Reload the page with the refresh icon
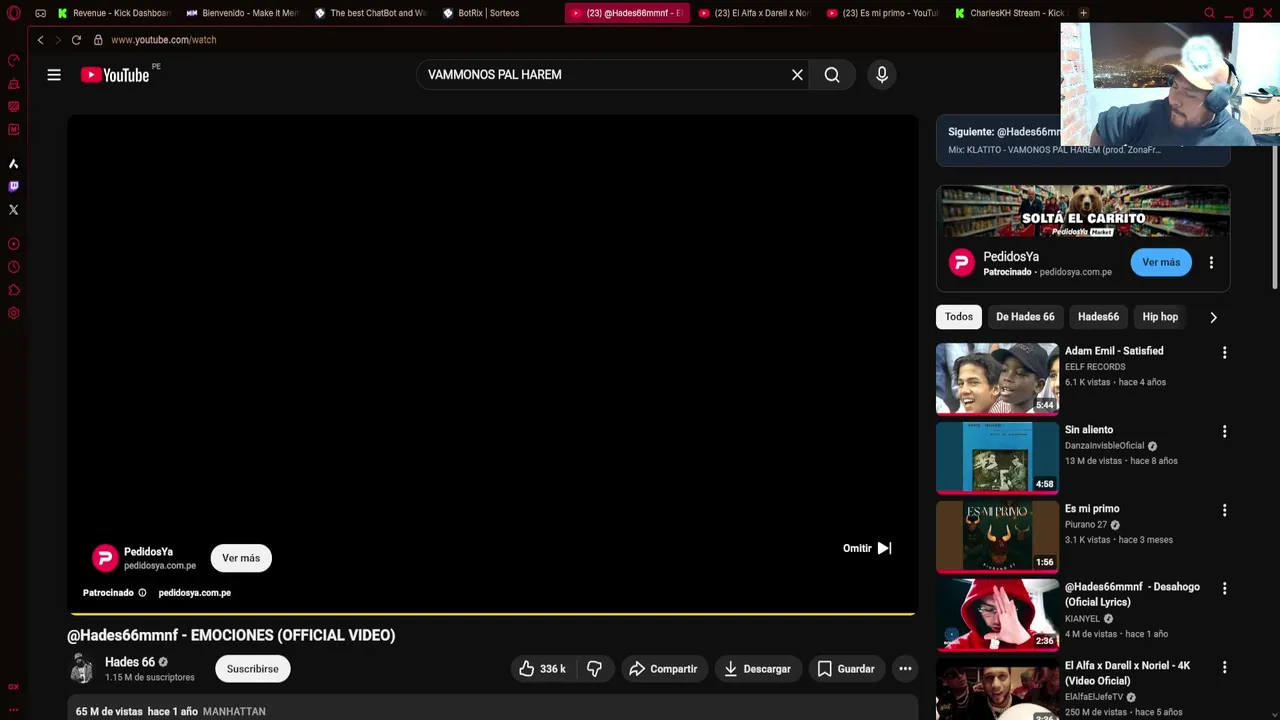This screenshot has height=720, width=1280. pos(76,40)
